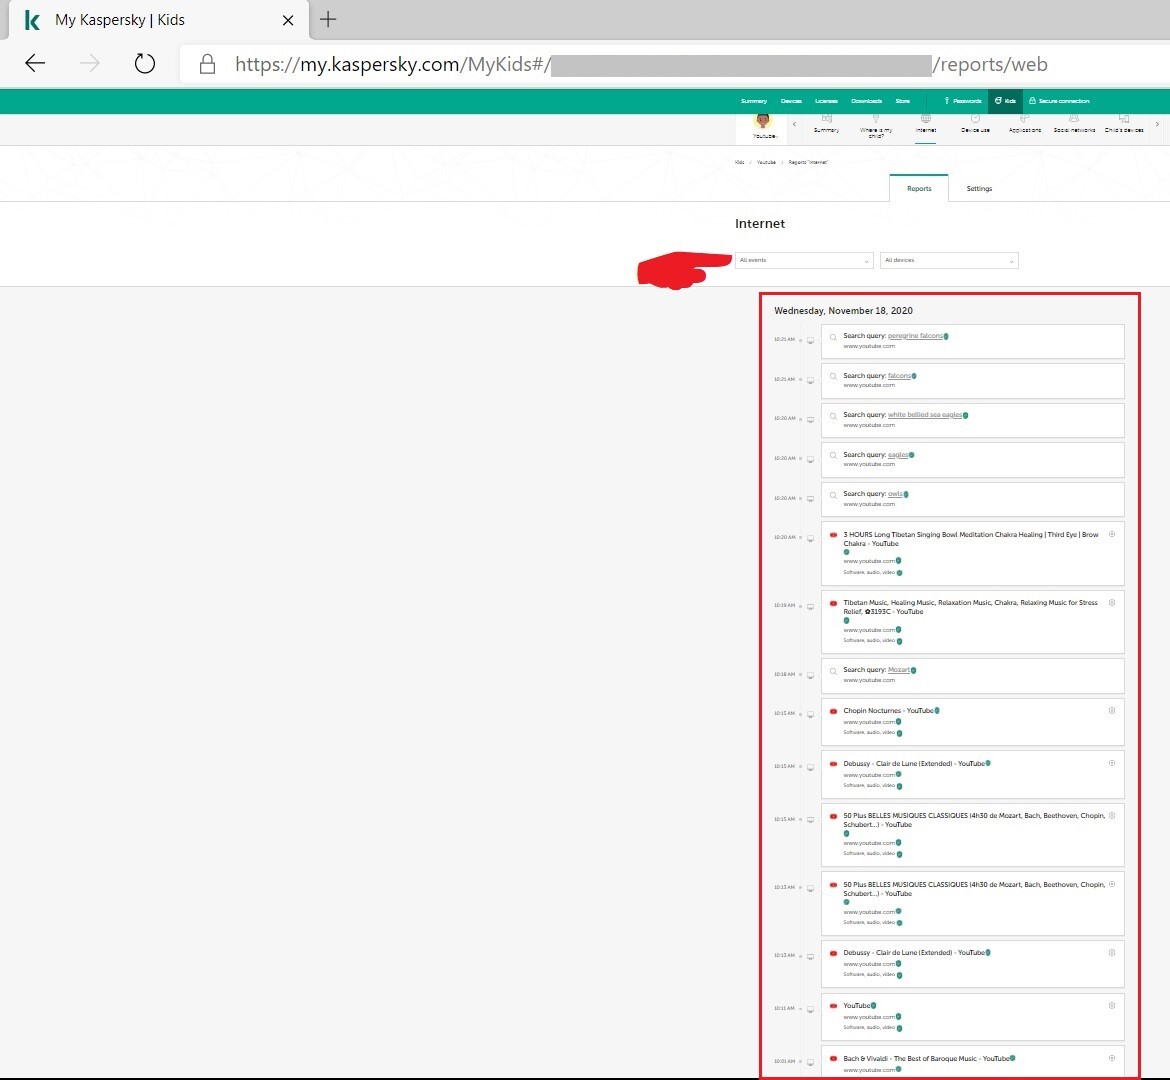1170x1080 pixels.
Task: Click the 'eagles' search query link
Action: coord(898,455)
